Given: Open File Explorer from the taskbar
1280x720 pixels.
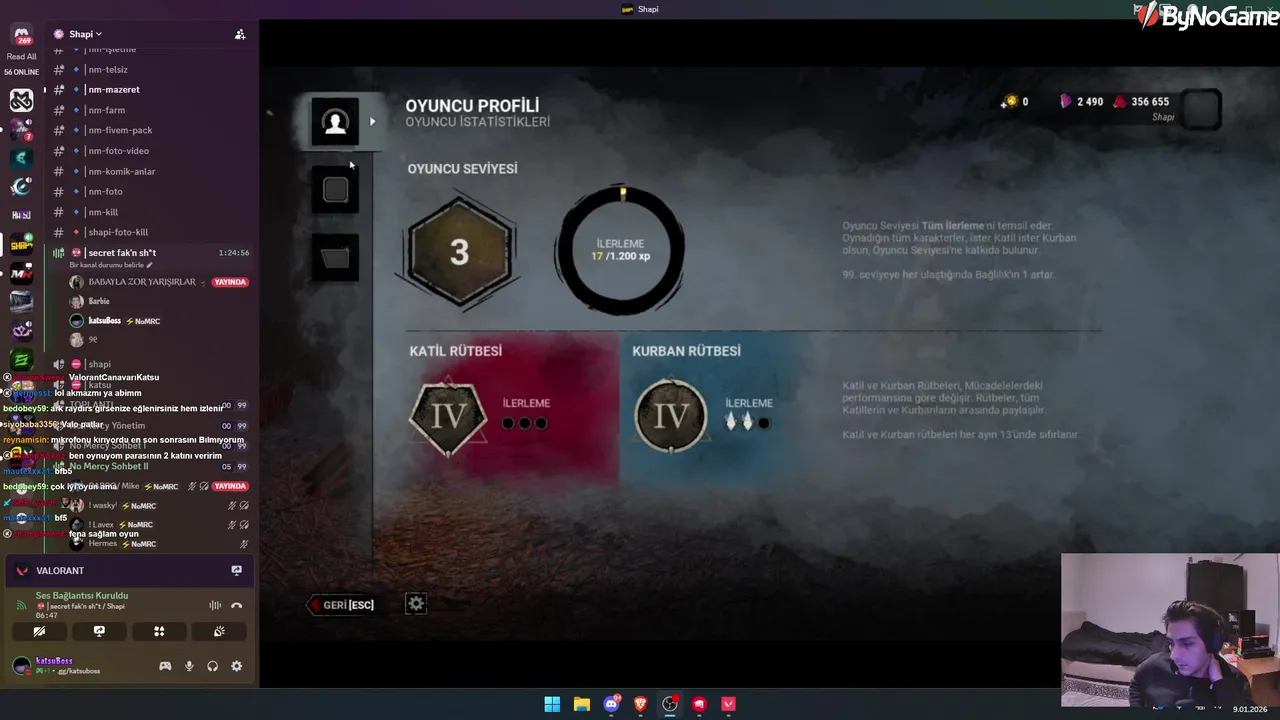Looking at the screenshot, I should click(x=581, y=704).
